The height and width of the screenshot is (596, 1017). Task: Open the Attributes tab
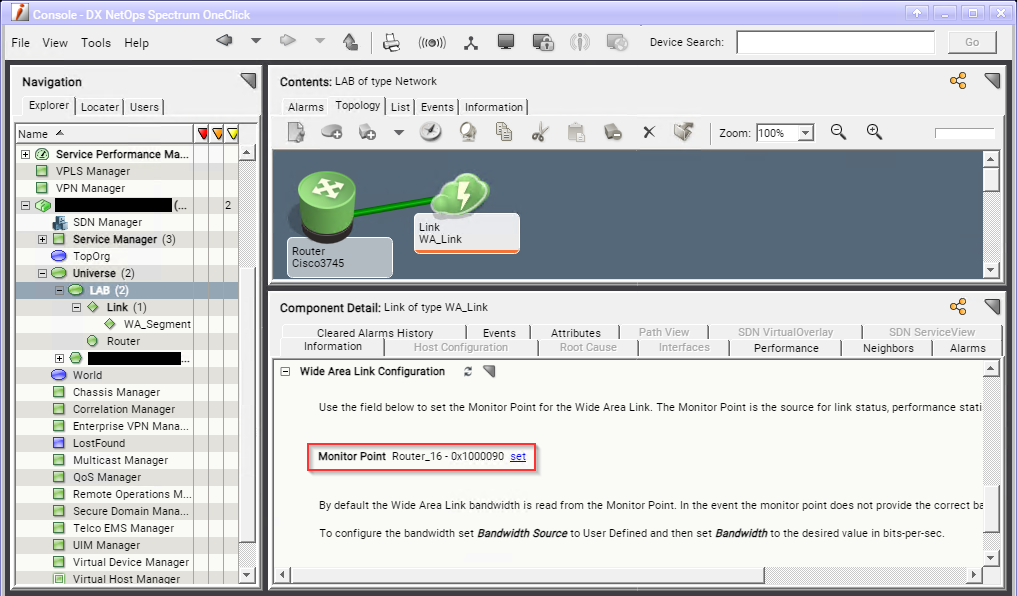575,333
